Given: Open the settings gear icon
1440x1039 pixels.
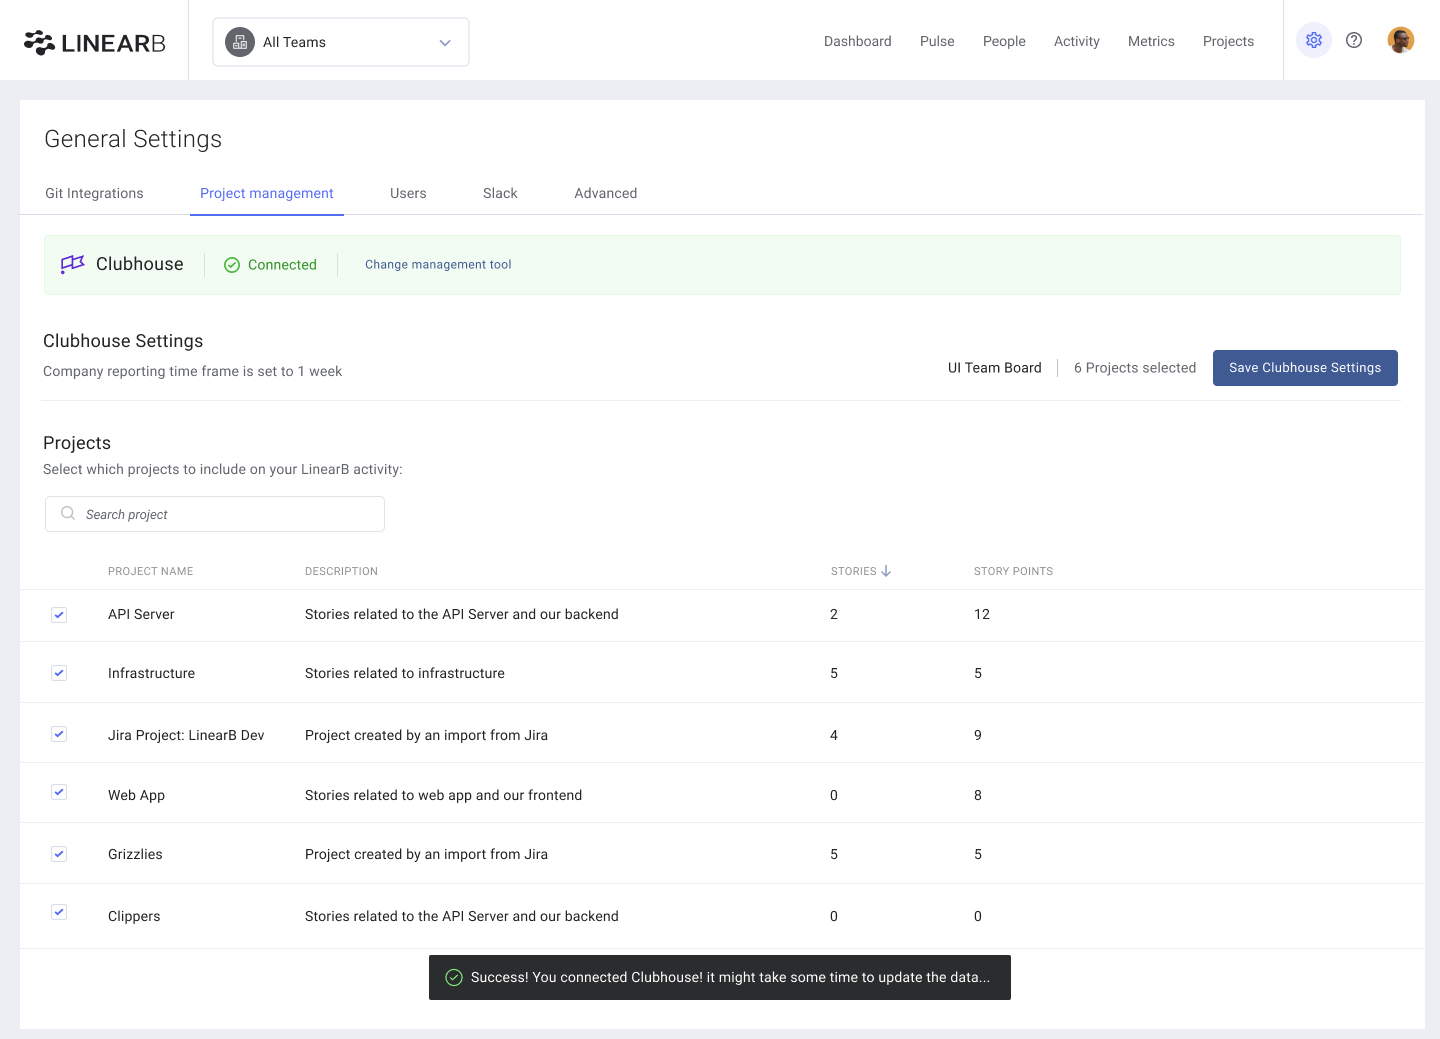Looking at the screenshot, I should click(x=1314, y=40).
